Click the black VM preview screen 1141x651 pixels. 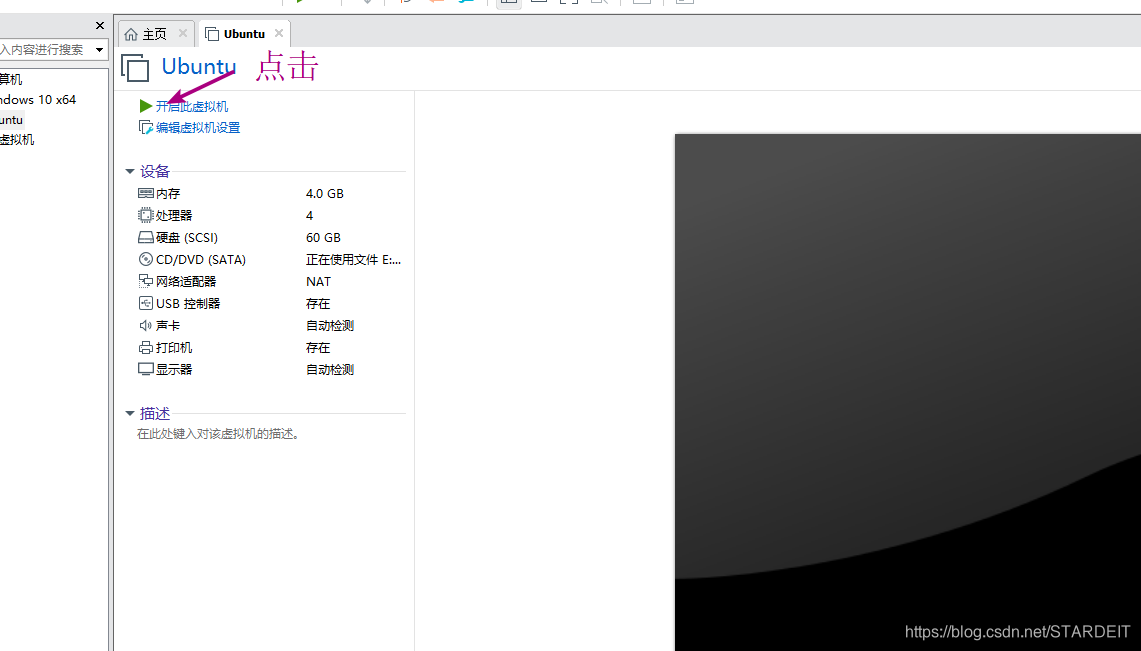click(x=907, y=392)
